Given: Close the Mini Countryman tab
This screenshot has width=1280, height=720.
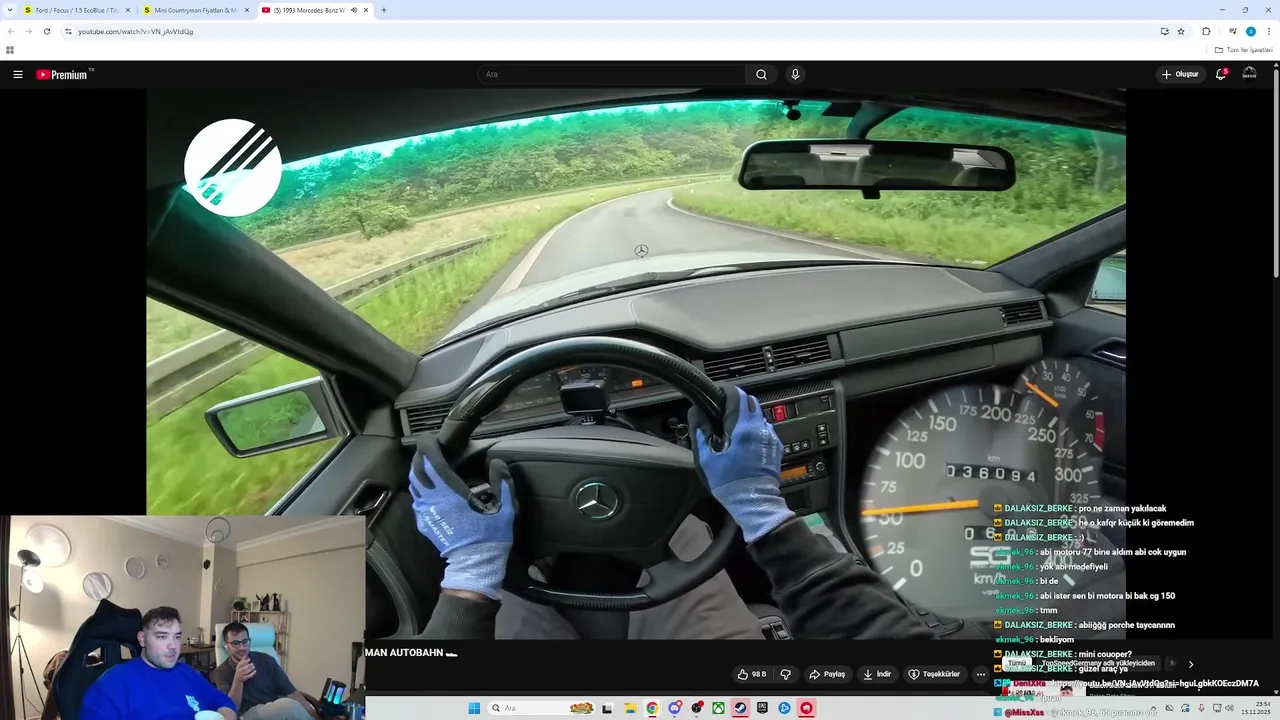Looking at the screenshot, I should [247, 10].
